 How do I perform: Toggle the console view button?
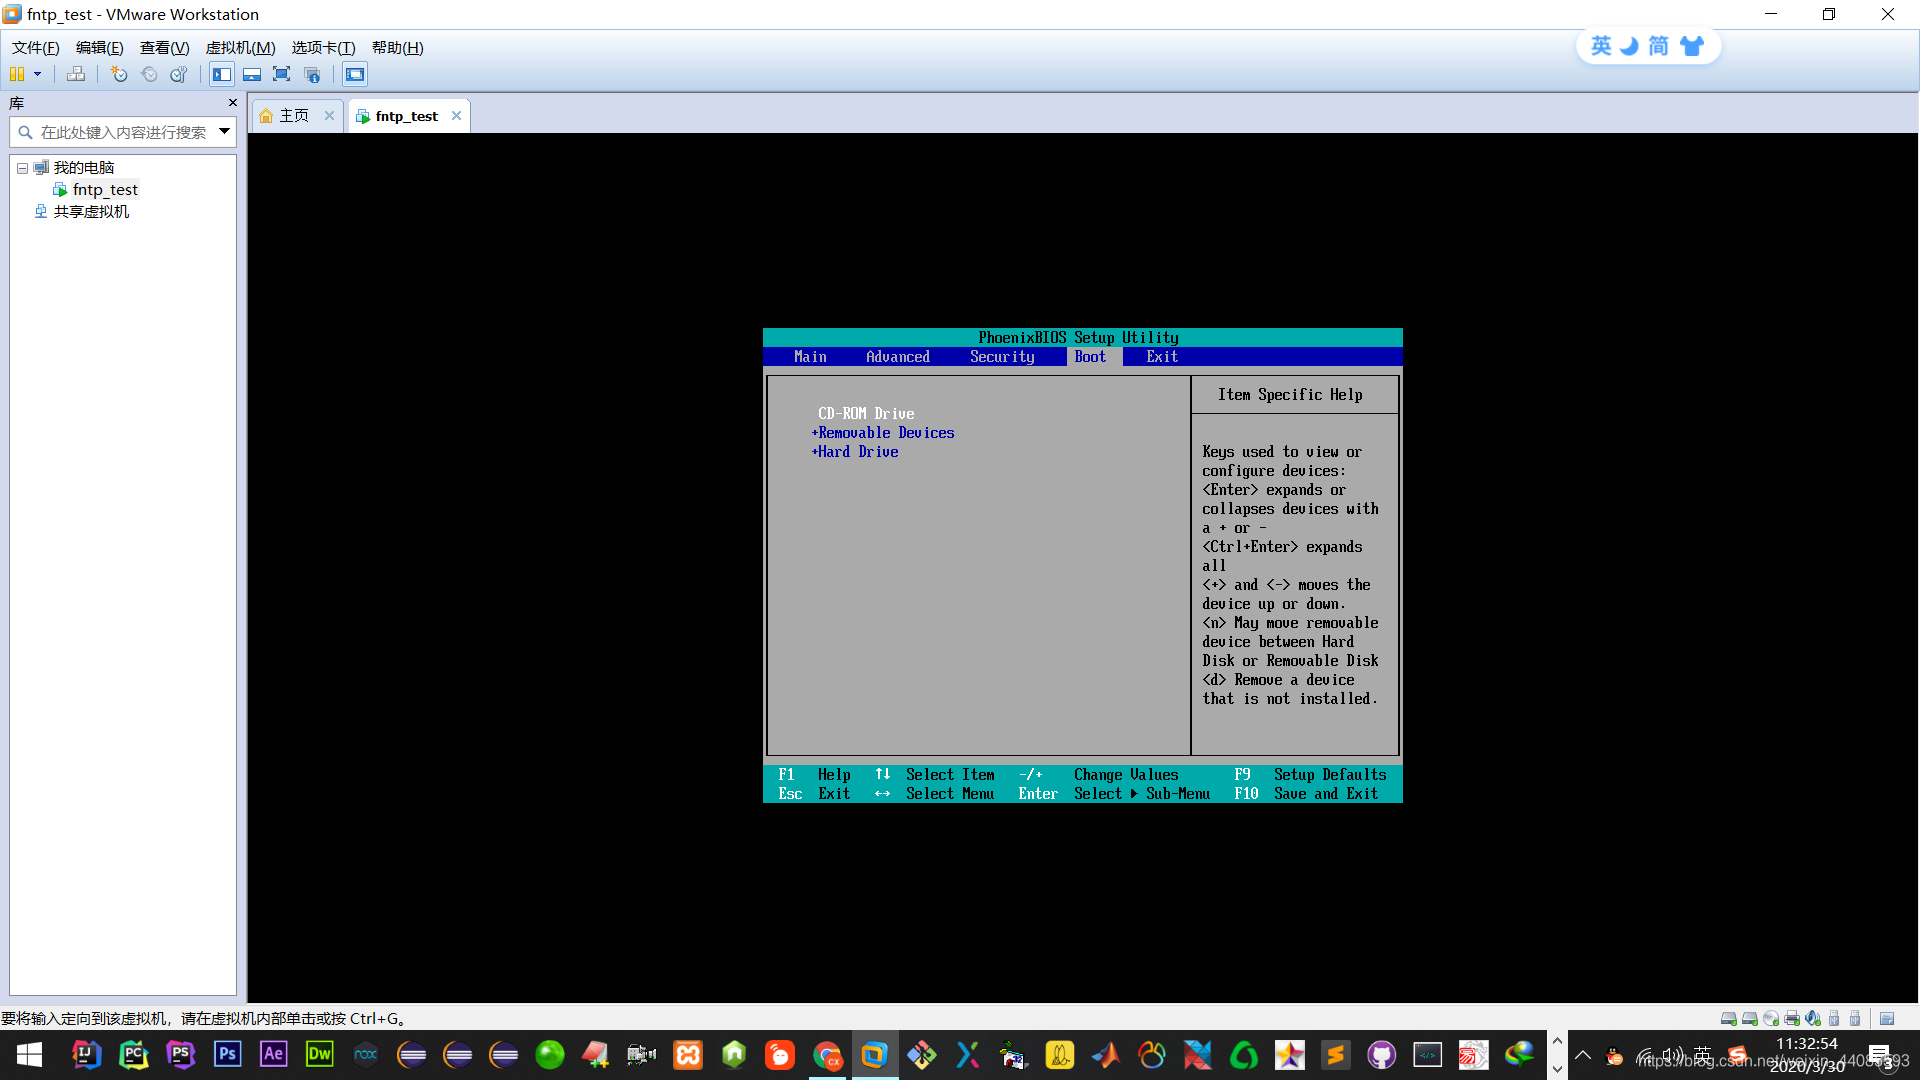355,74
